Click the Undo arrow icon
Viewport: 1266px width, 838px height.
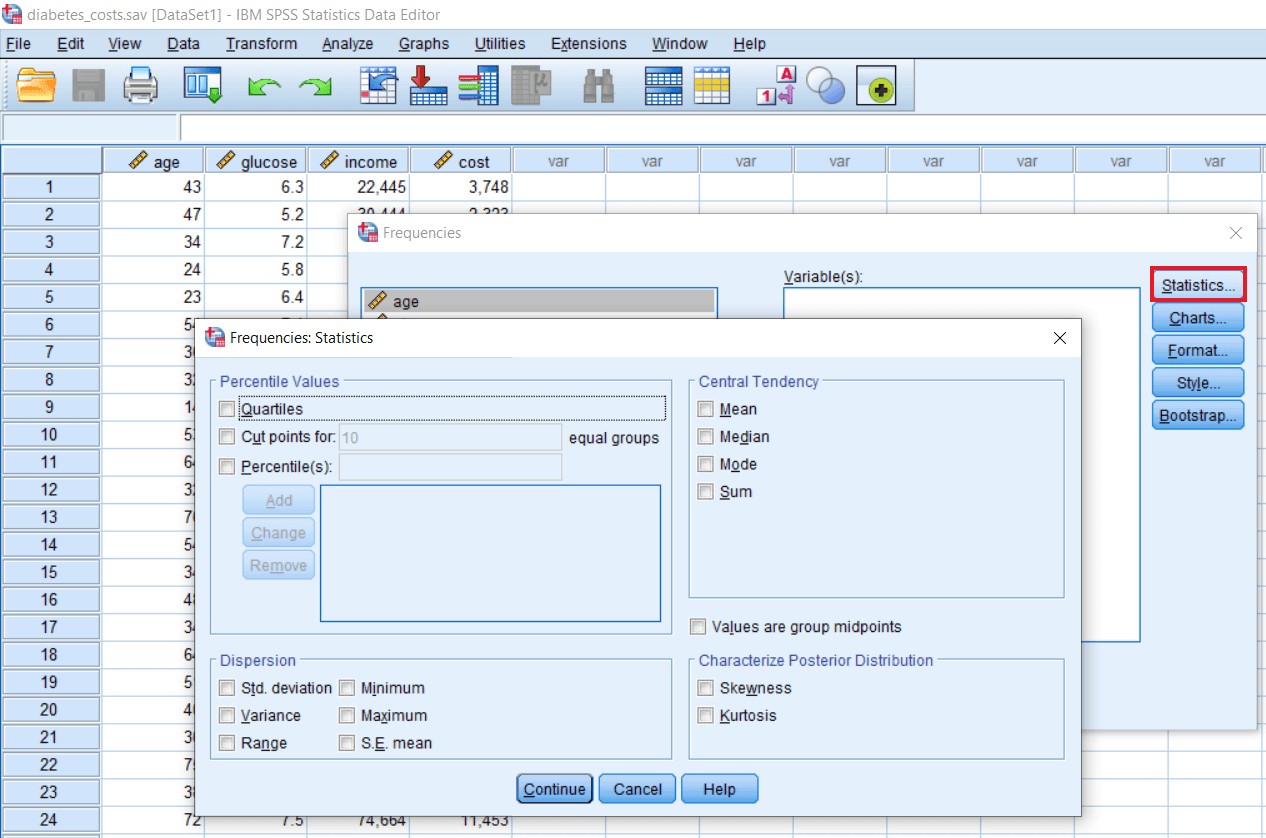click(x=263, y=85)
